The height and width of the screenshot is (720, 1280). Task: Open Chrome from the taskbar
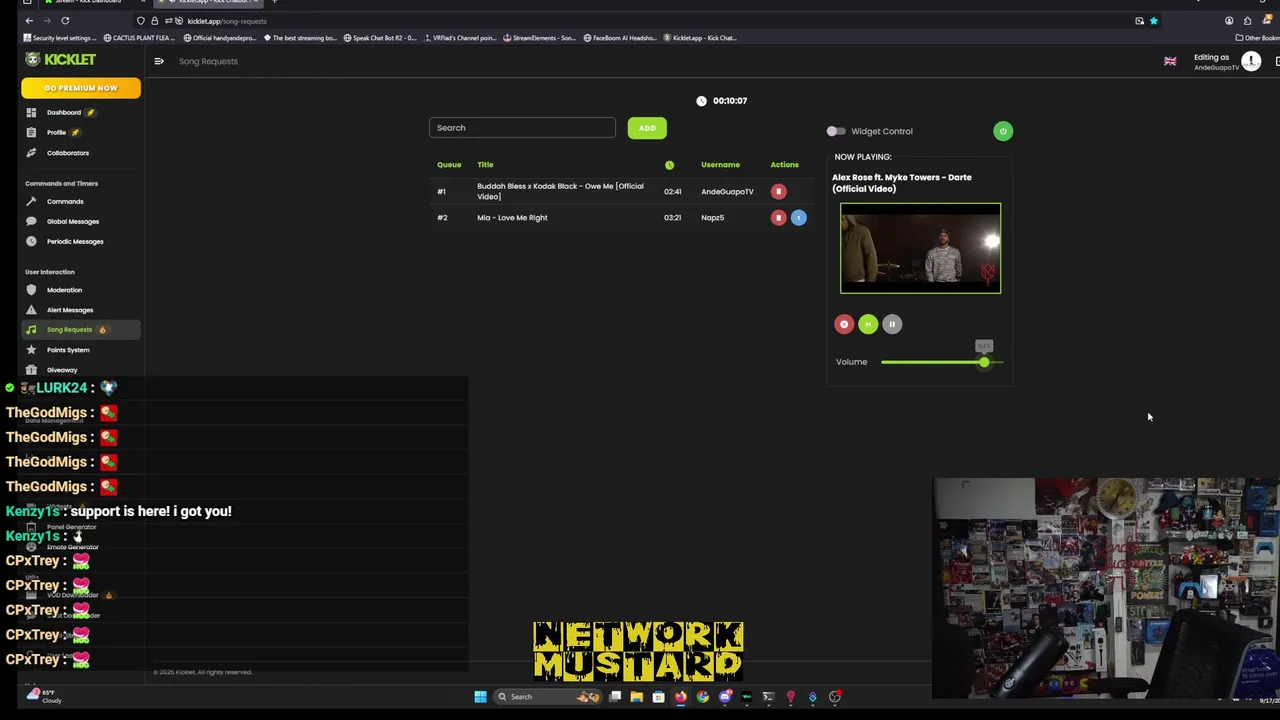coord(703,697)
